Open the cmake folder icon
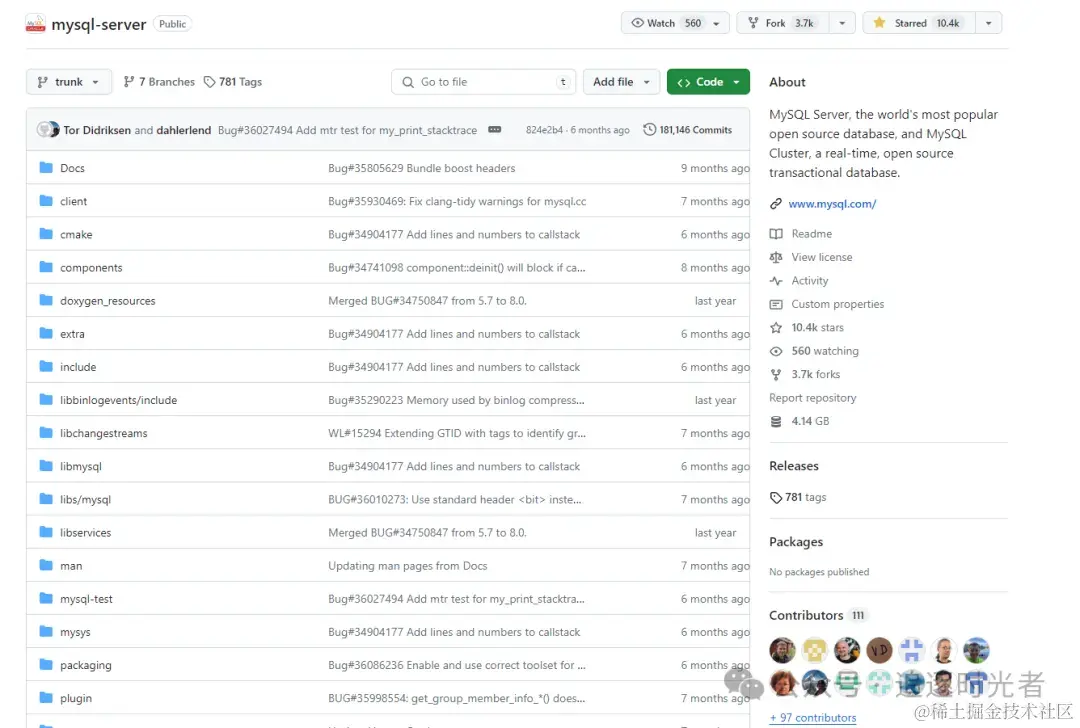Image resolution: width=1080 pixels, height=728 pixels. (x=46, y=233)
